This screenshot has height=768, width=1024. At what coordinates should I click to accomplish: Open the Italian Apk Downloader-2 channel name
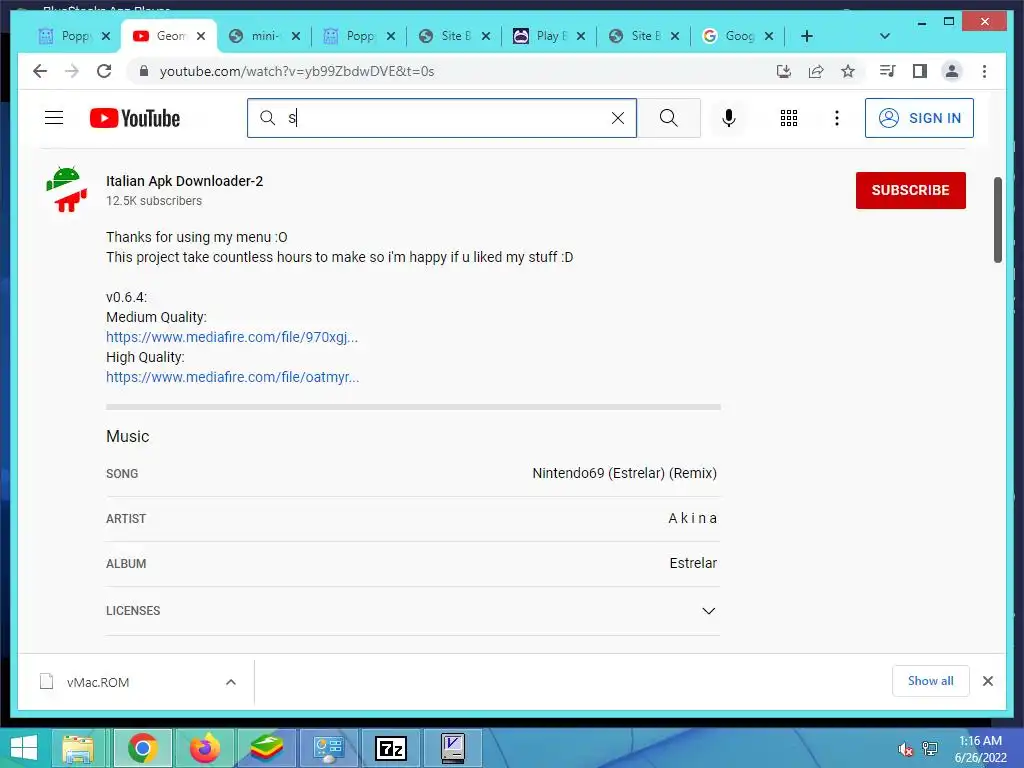point(184,181)
